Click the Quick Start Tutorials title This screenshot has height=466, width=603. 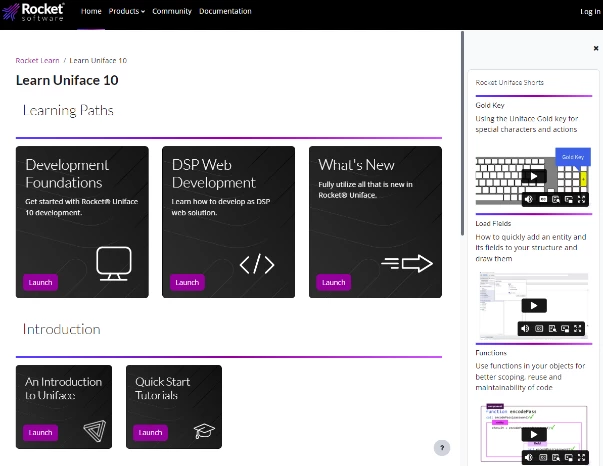click(x=163, y=388)
